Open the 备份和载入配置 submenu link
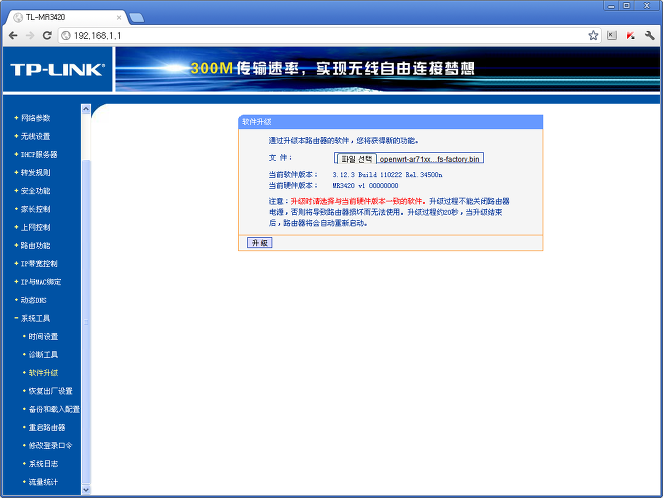663x498 pixels. click(54, 409)
